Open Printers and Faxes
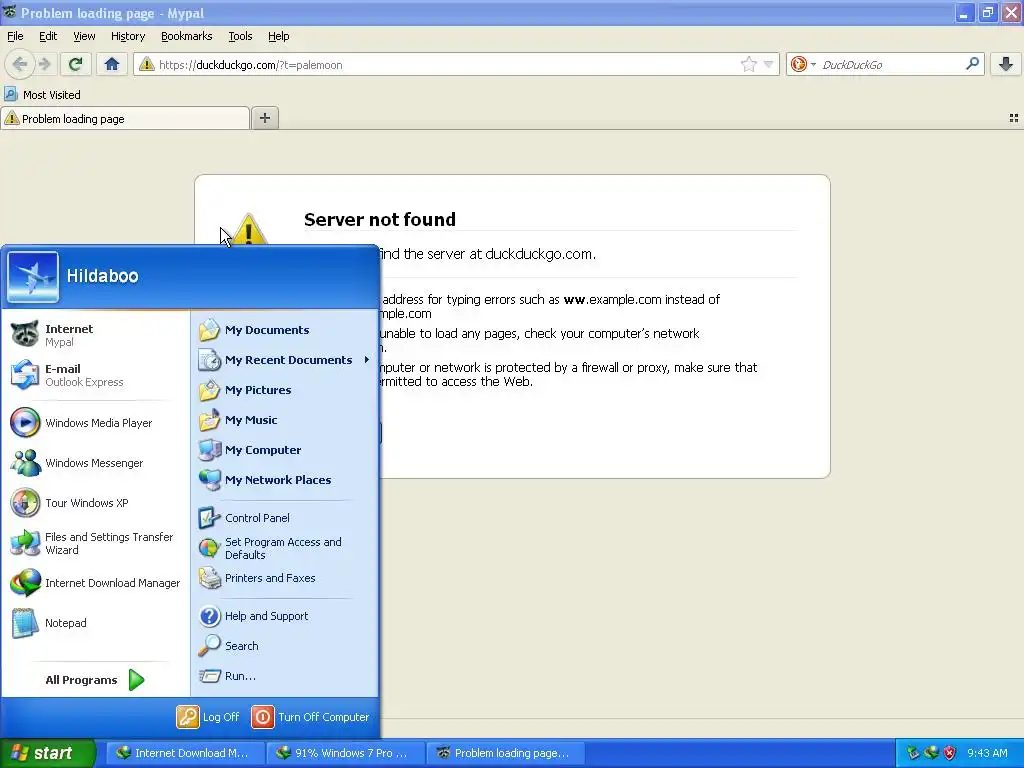Image resolution: width=1024 pixels, height=768 pixels. coord(285,578)
